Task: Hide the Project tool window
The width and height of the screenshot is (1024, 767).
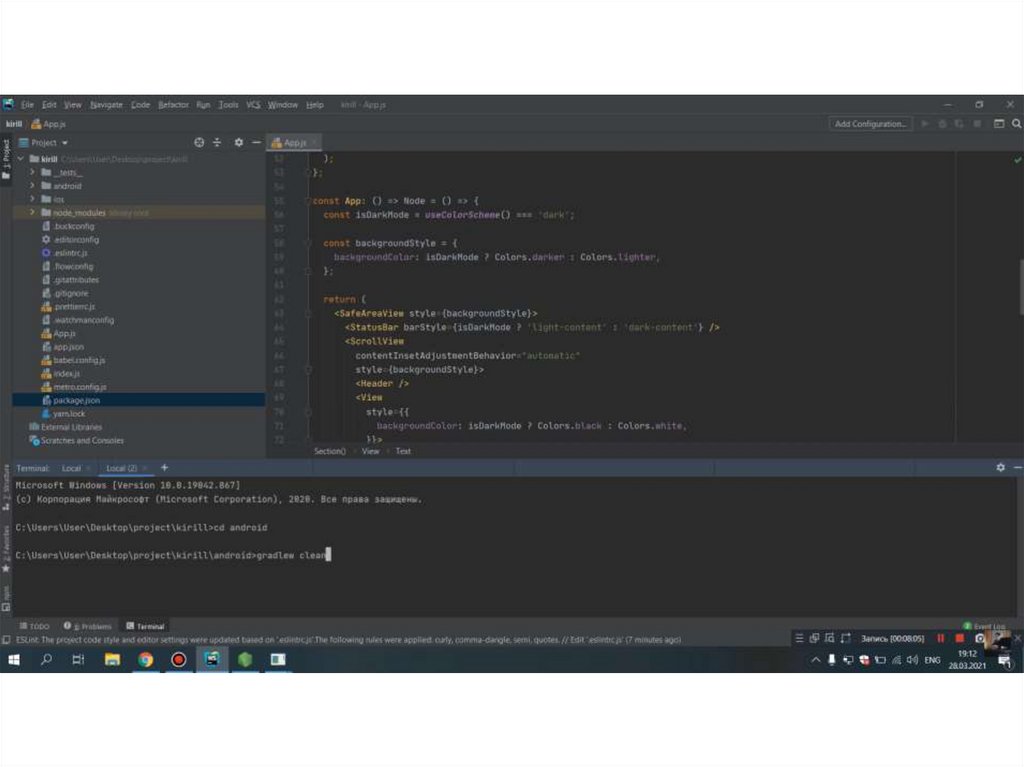Action: point(257,142)
